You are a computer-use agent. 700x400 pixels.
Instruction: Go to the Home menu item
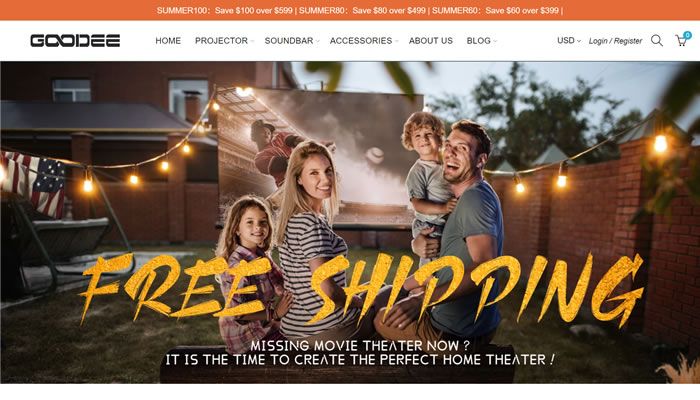pyautogui.click(x=168, y=41)
